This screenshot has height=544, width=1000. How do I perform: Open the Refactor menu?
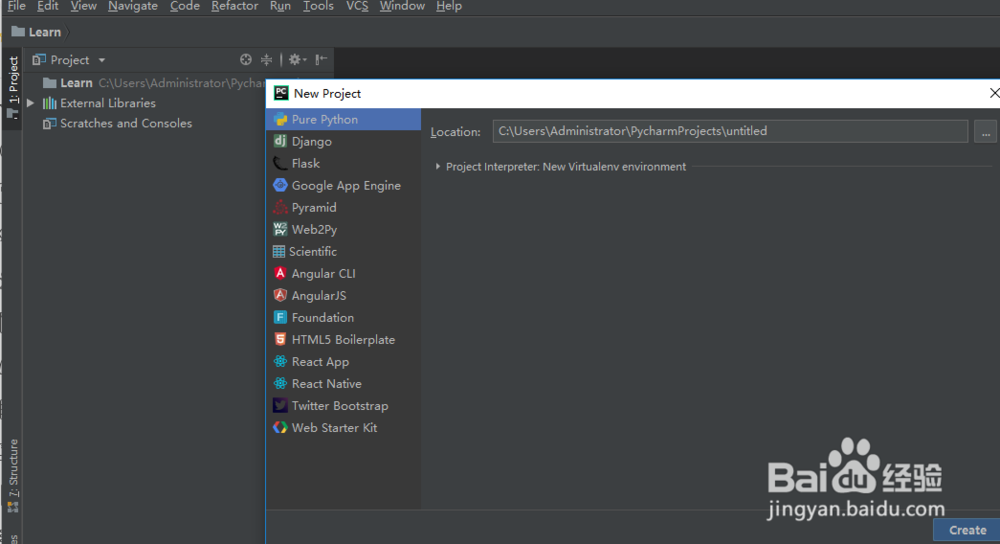[235, 6]
